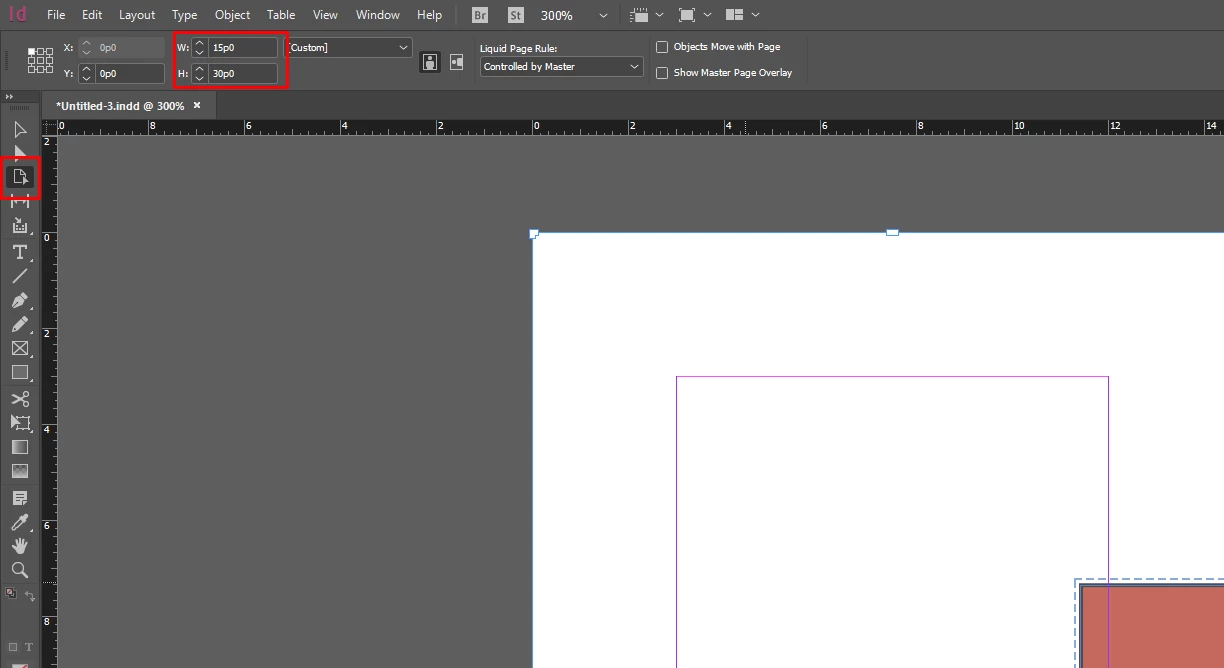
Task: Click the height field stepper arrows
Action: pyautogui.click(x=200, y=73)
